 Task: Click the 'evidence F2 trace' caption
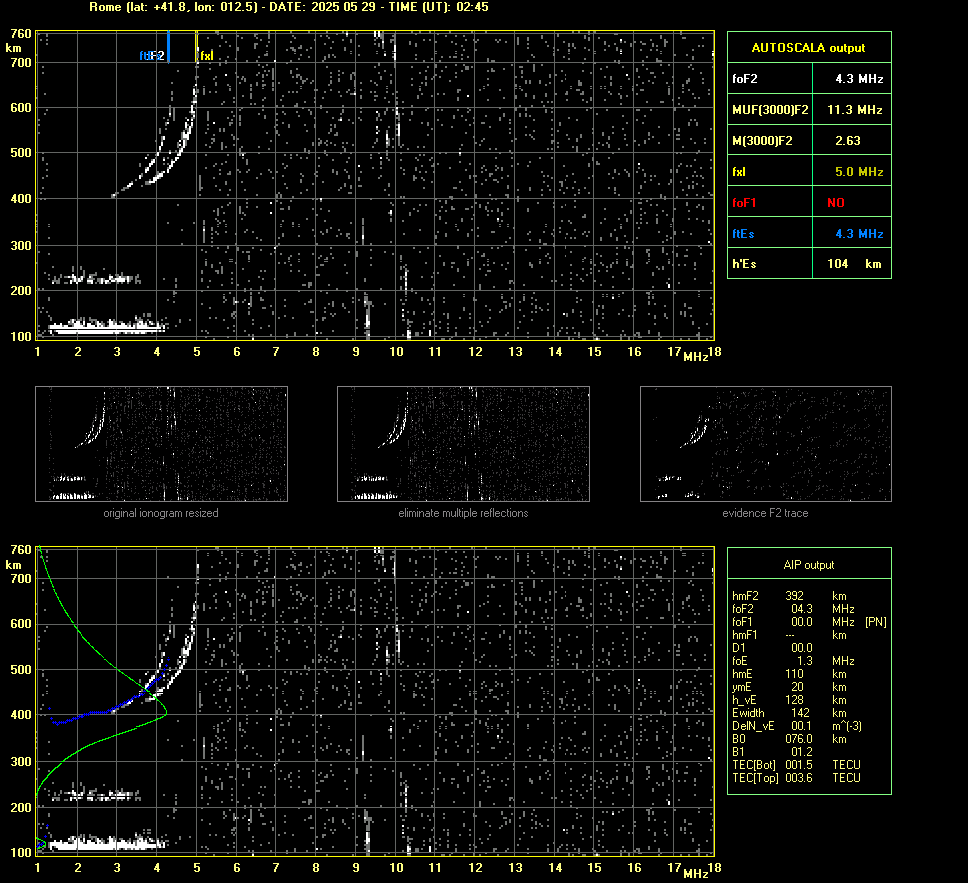click(765, 513)
